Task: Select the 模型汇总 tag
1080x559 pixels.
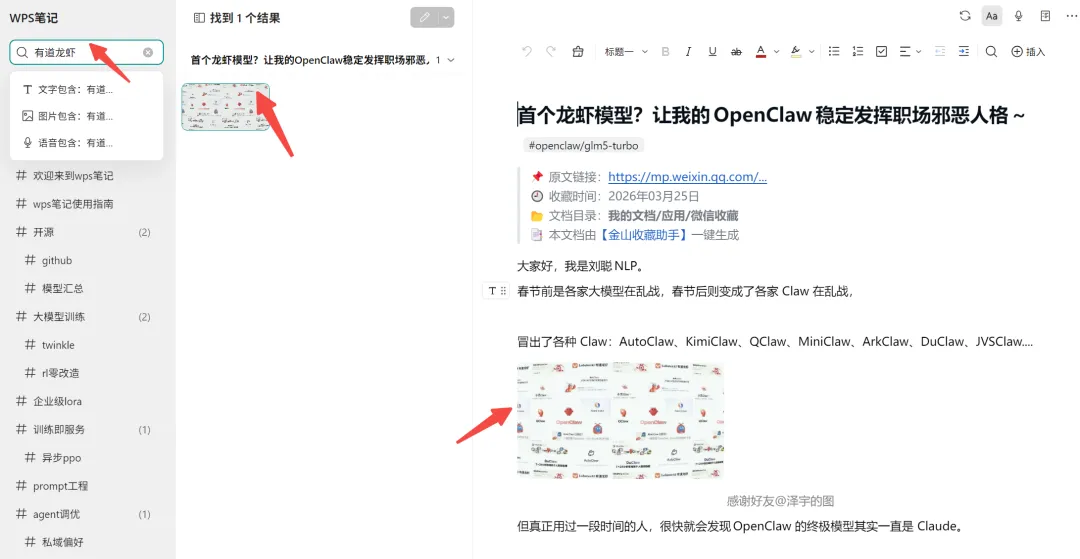Action: click(63, 288)
